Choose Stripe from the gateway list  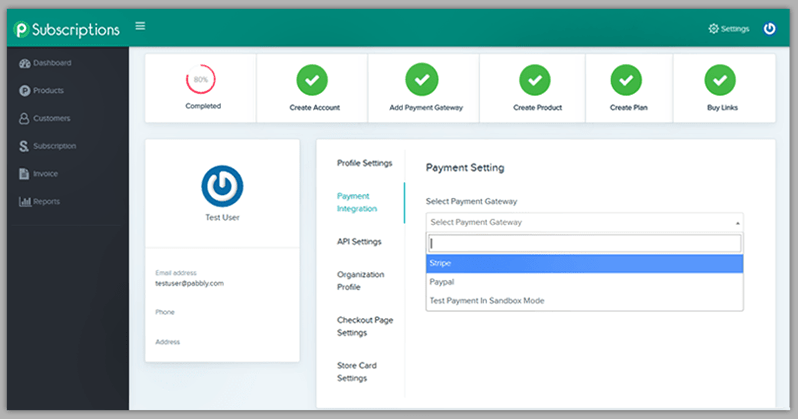click(585, 264)
